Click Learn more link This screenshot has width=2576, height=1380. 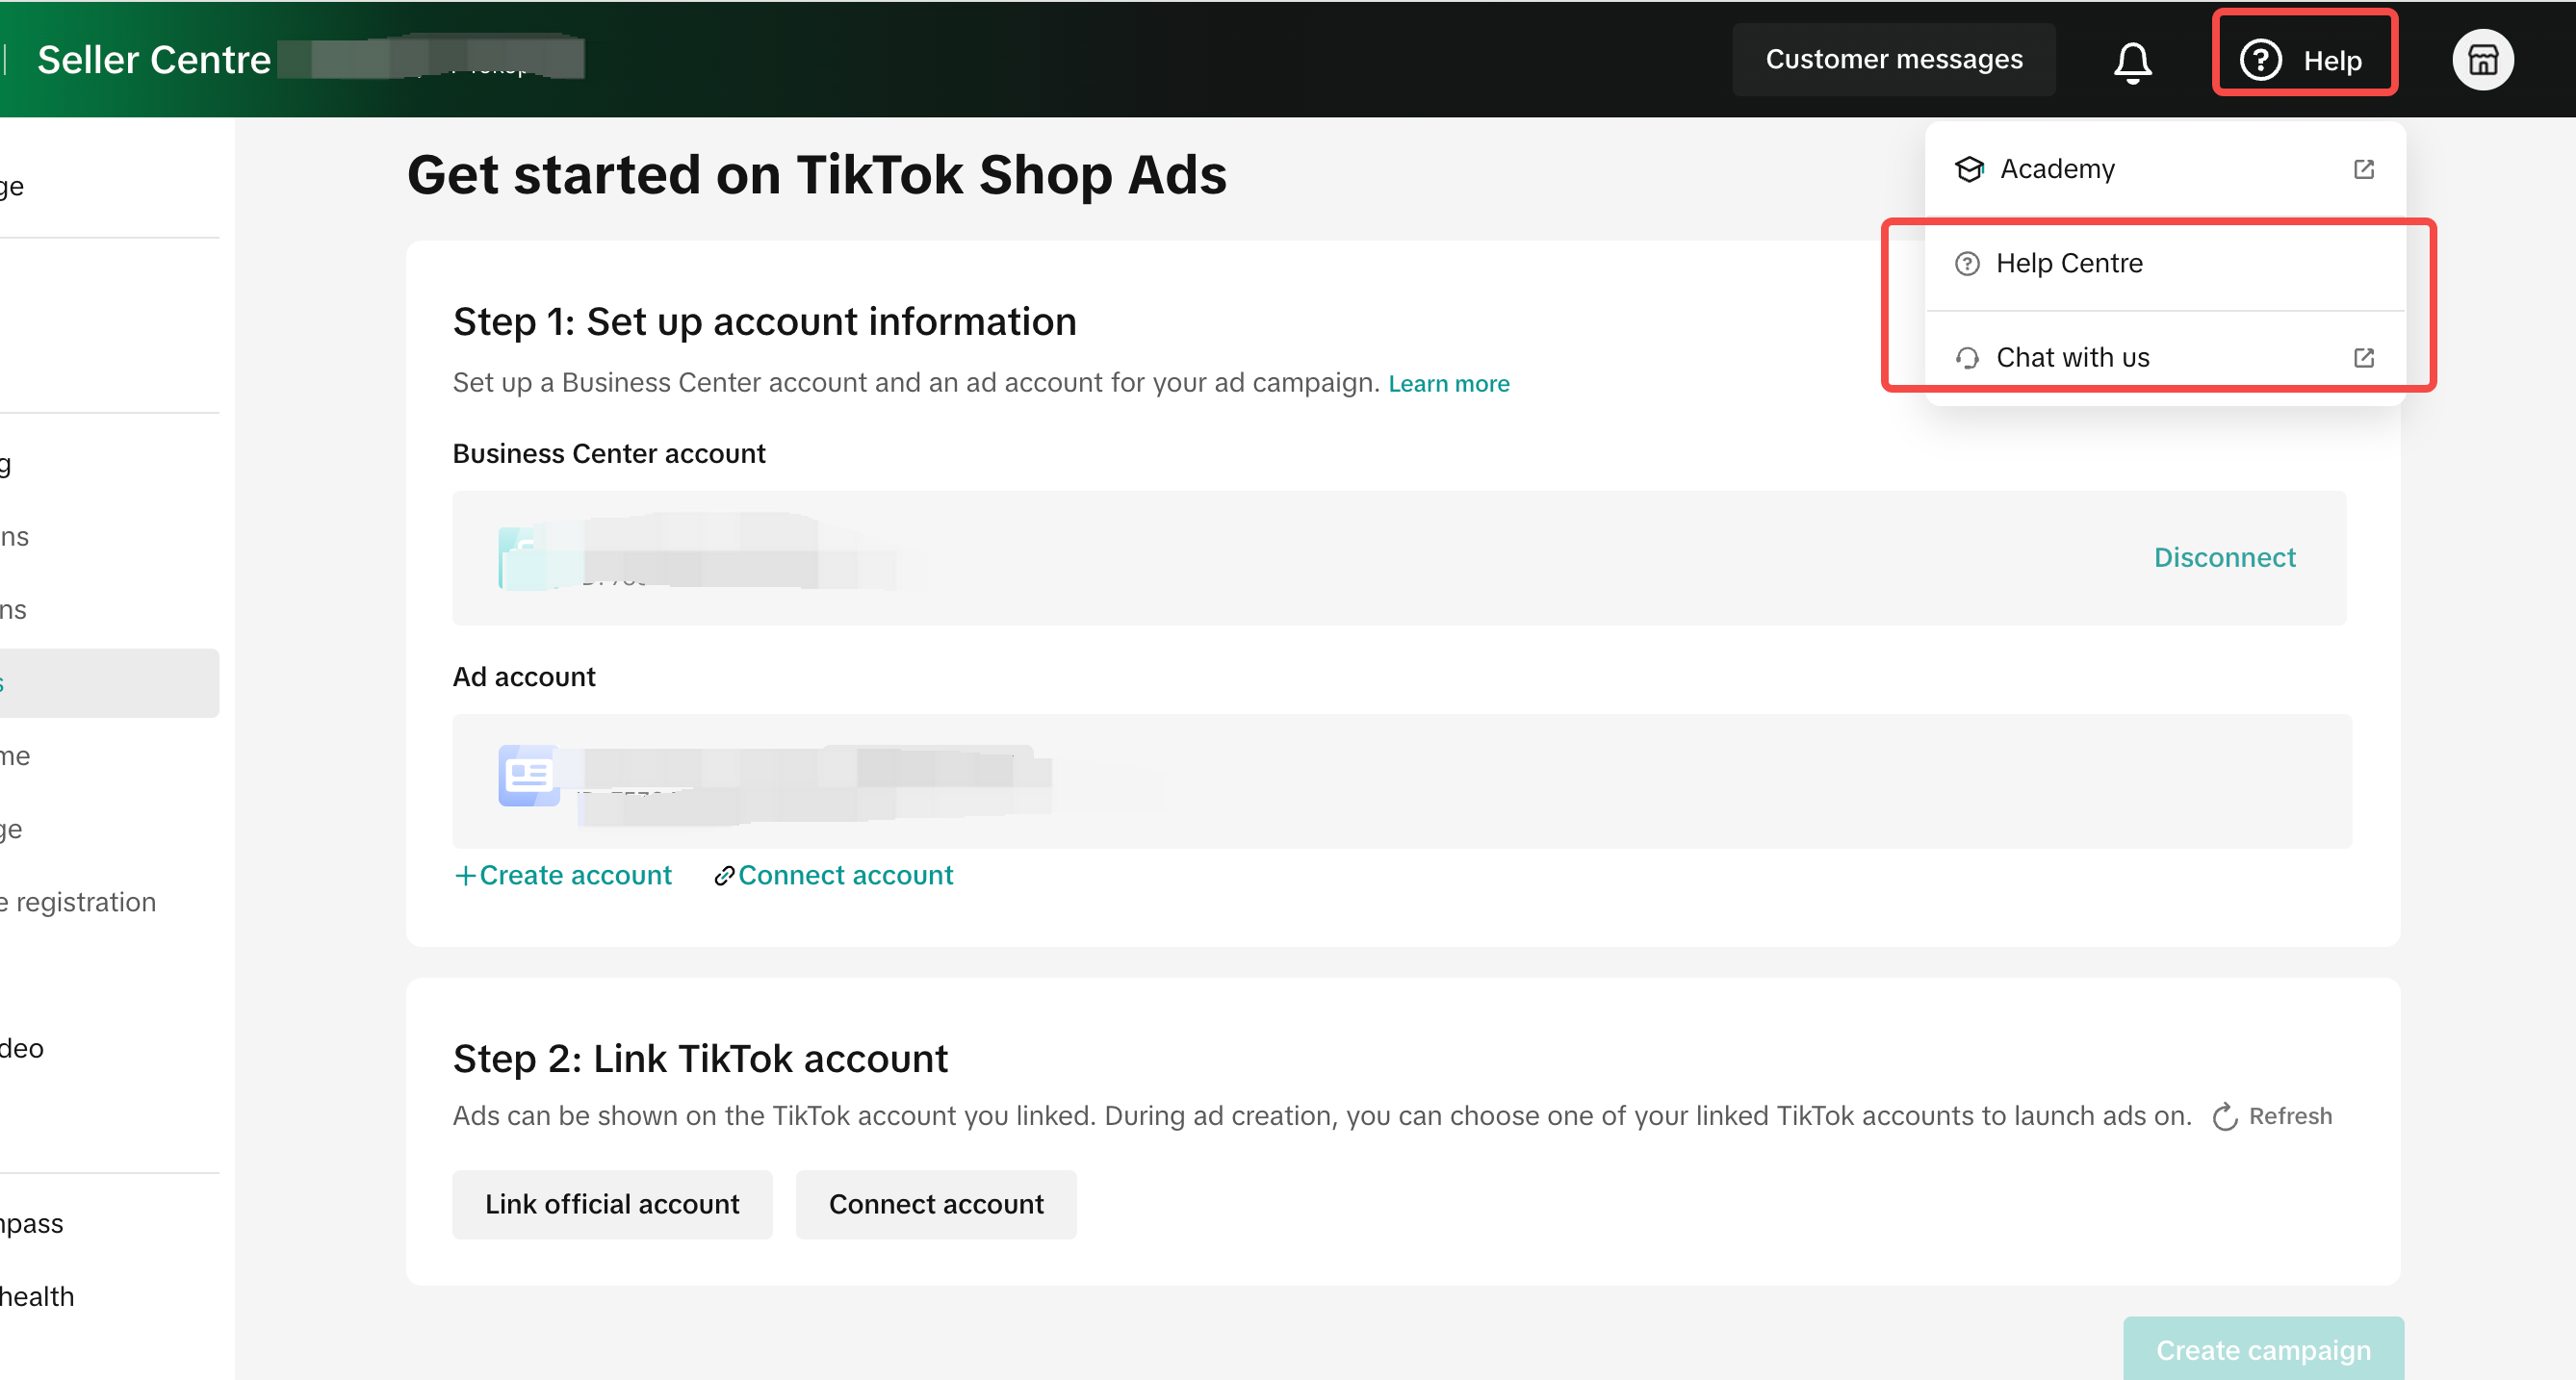1448,384
